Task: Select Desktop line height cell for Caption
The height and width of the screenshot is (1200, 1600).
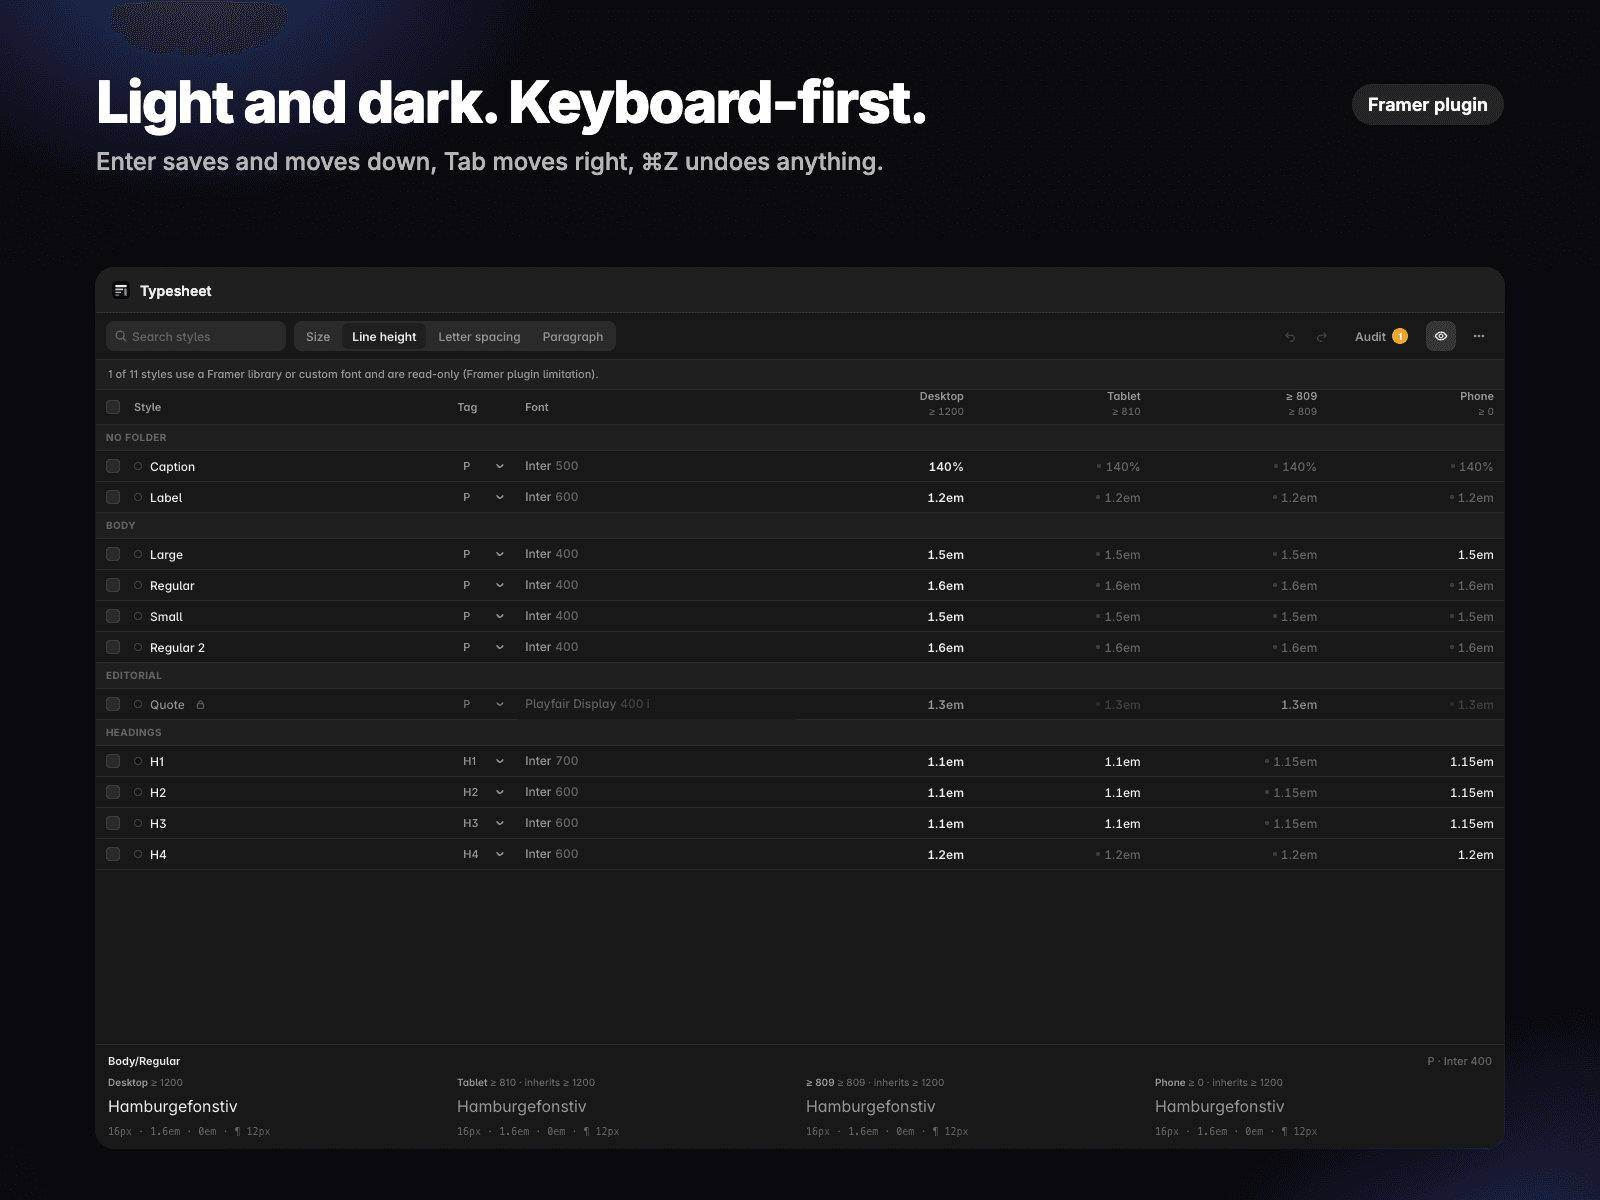Action: coord(946,467)
